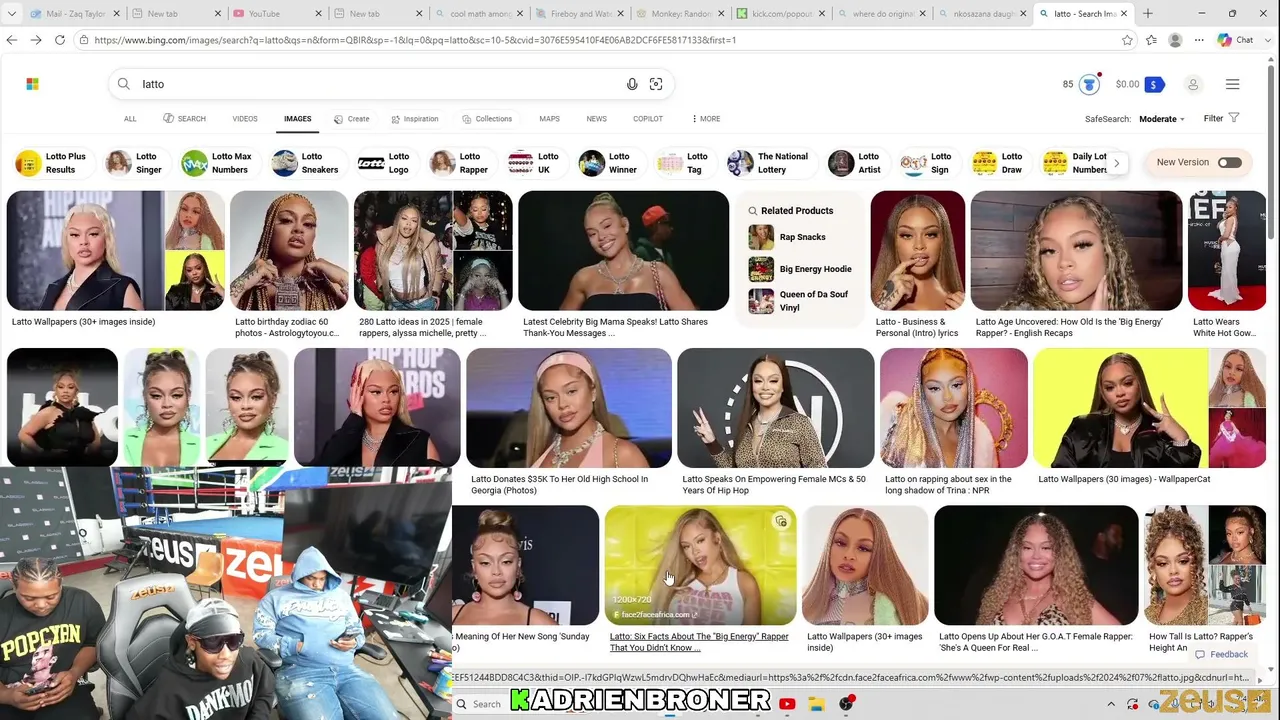Select The National Lottery suggestion chip

coord(768,163)
